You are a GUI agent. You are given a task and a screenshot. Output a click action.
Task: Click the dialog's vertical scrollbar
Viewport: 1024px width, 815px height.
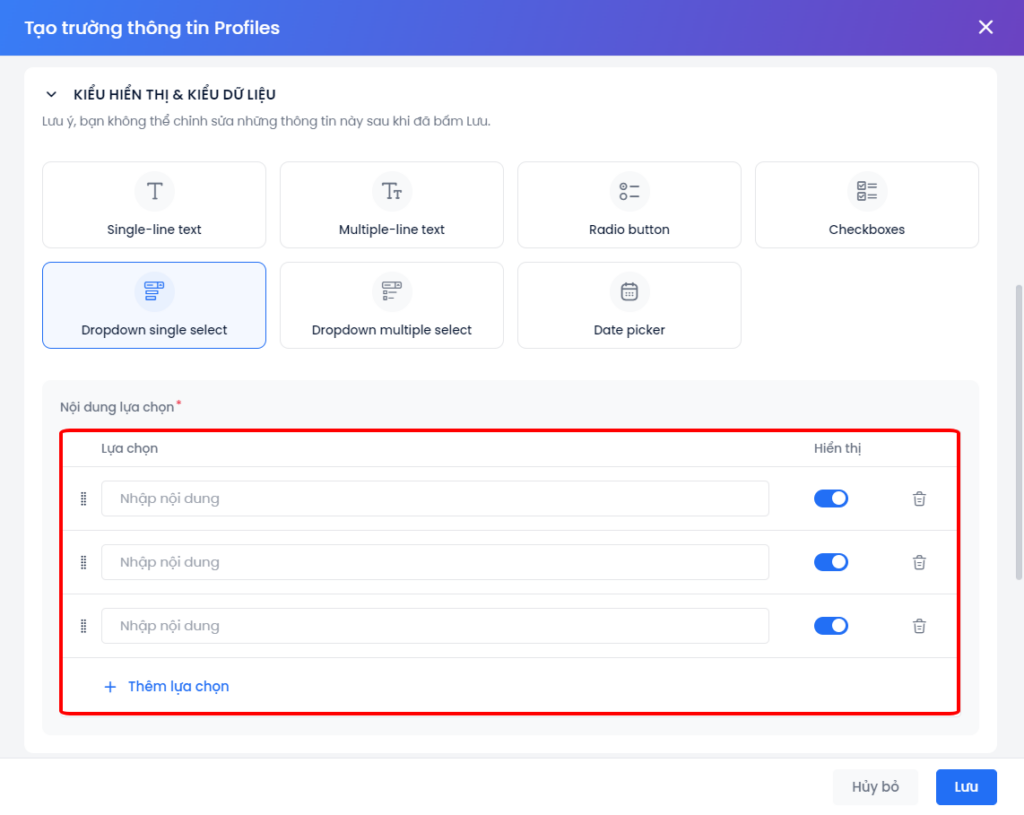point(1018,431)
